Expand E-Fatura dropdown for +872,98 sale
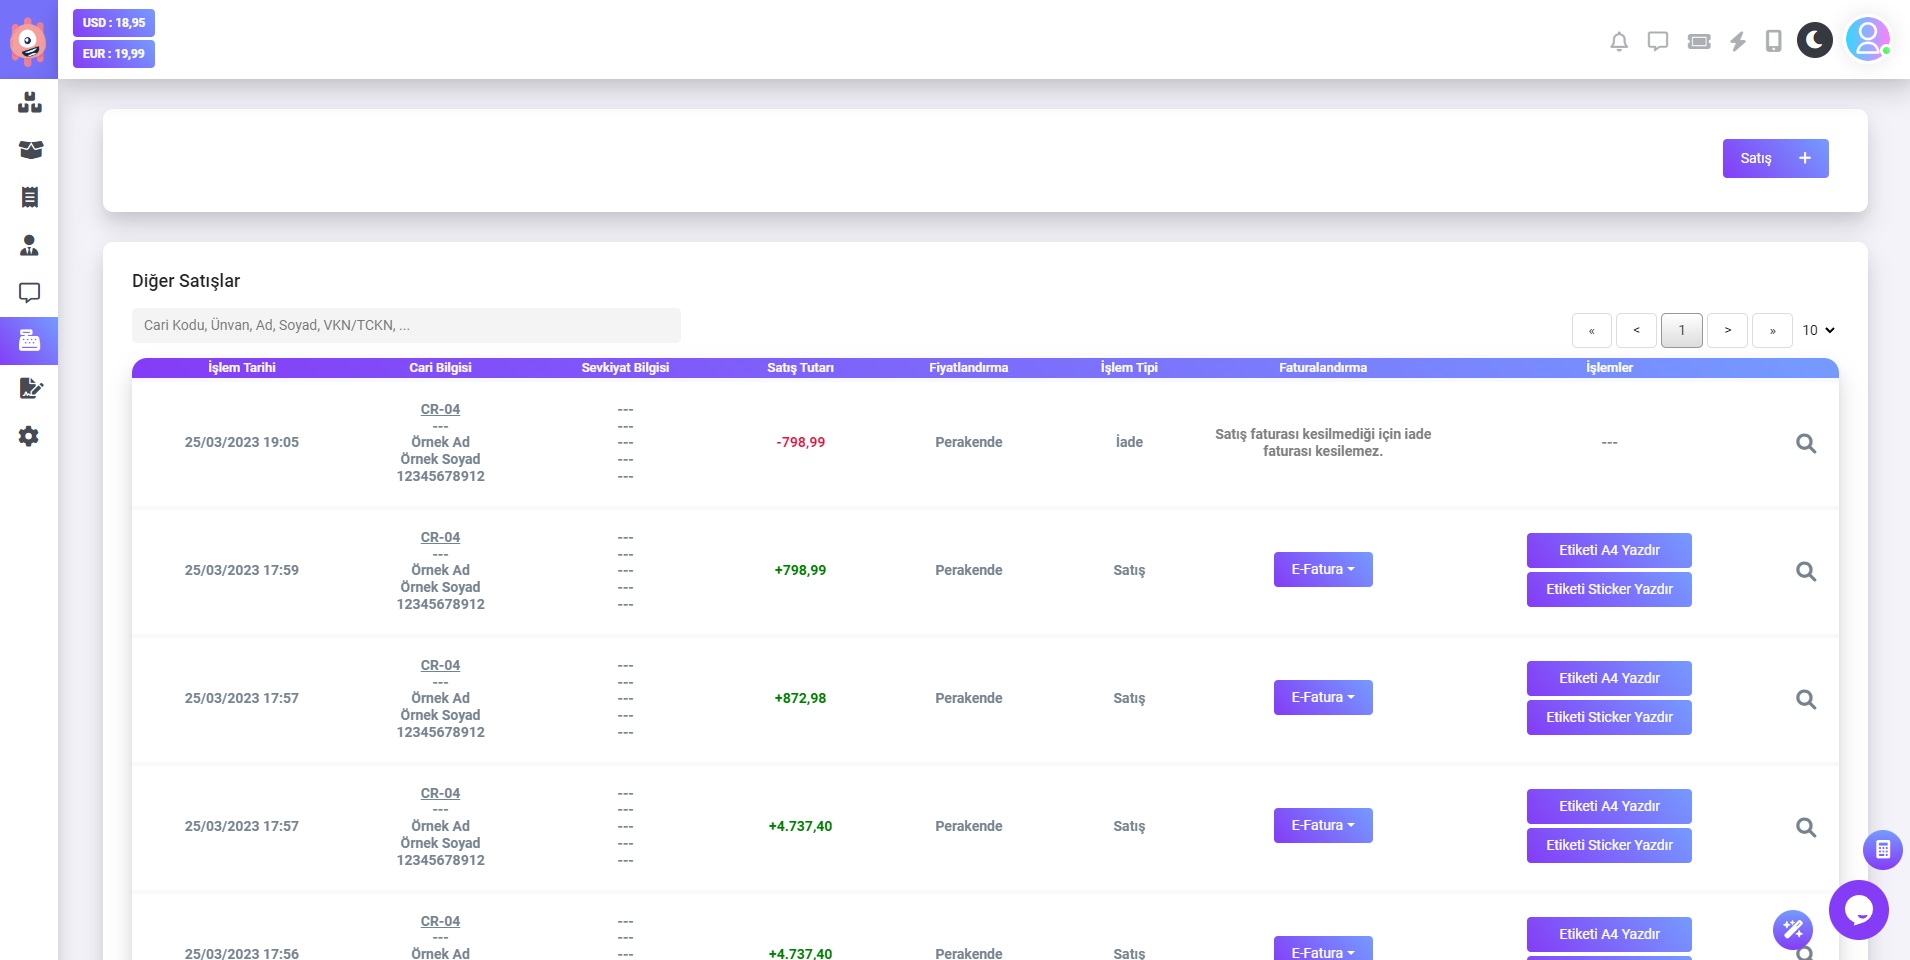Screen dimensions: 1910x960 tap(1322, 698)
